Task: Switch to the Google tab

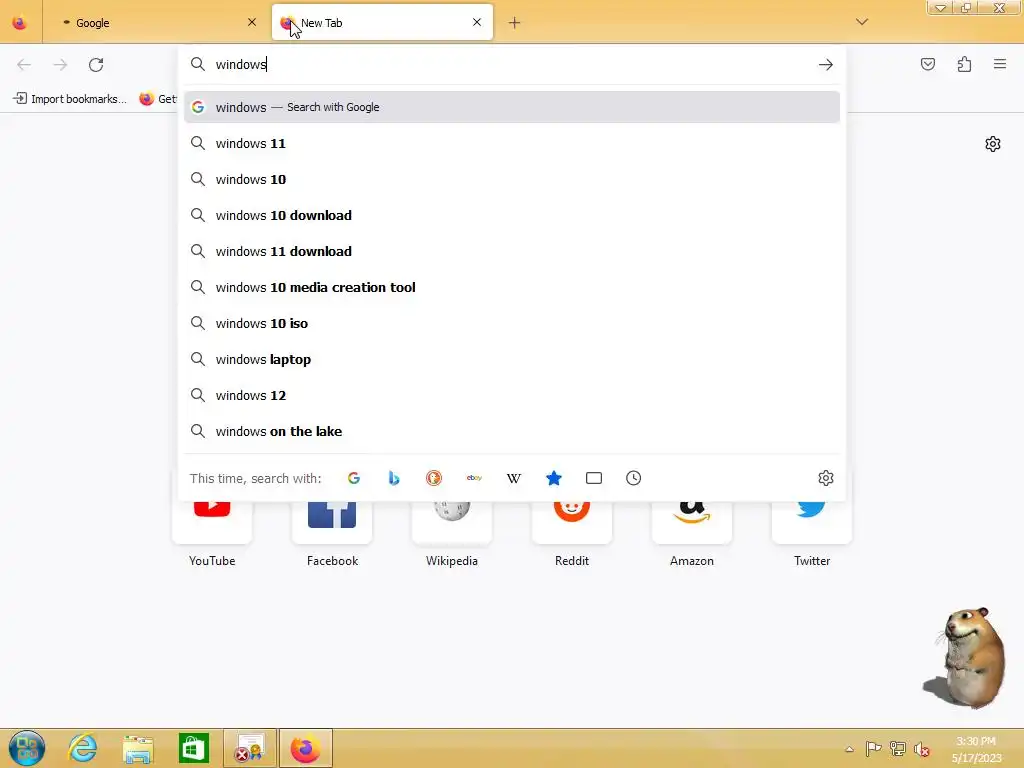Action: pyautogui.click(x=157, y=23)
